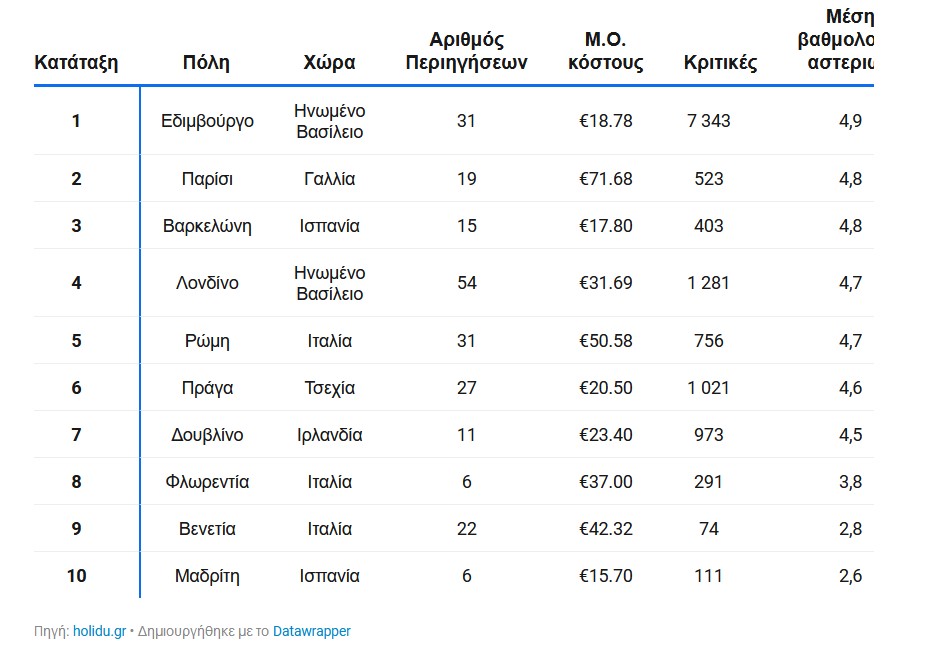
Task: Click the Μέση βαθμολογία column header
Action: point(835,40)
